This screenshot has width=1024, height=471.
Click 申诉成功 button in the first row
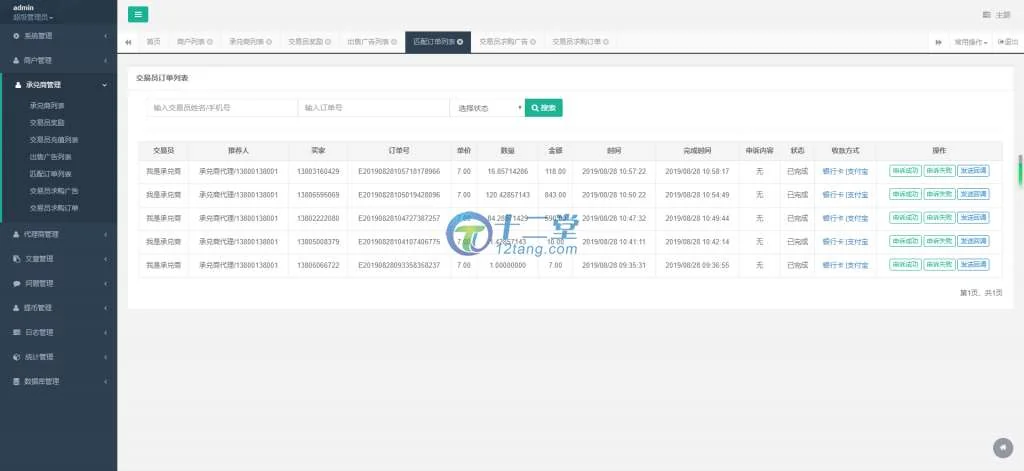point(904,171)
